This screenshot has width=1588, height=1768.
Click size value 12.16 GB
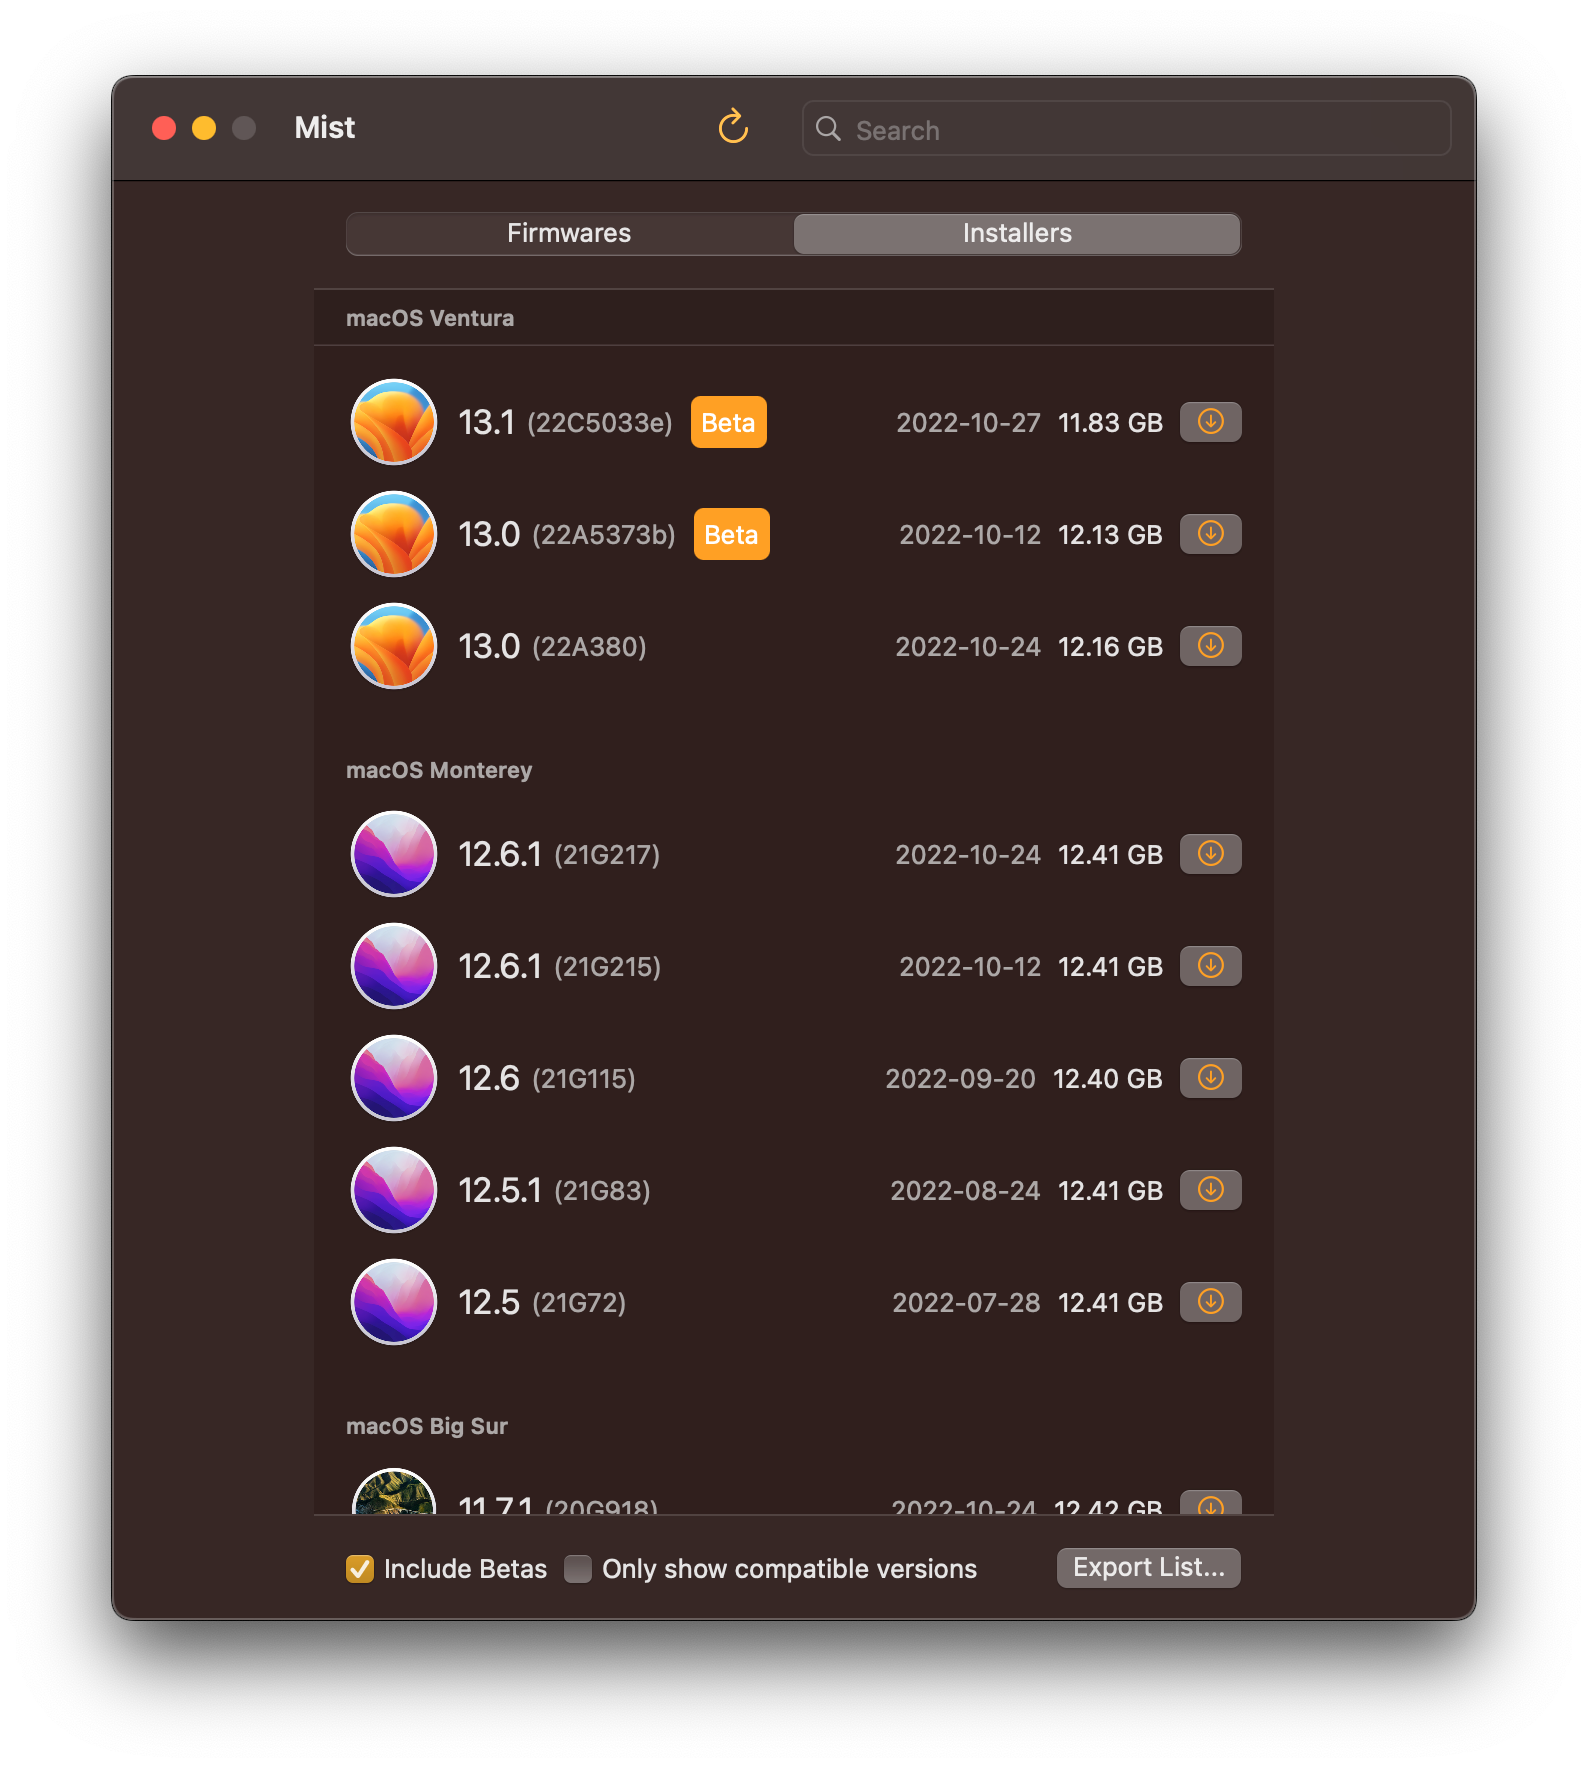click(x=1110, y=647)
